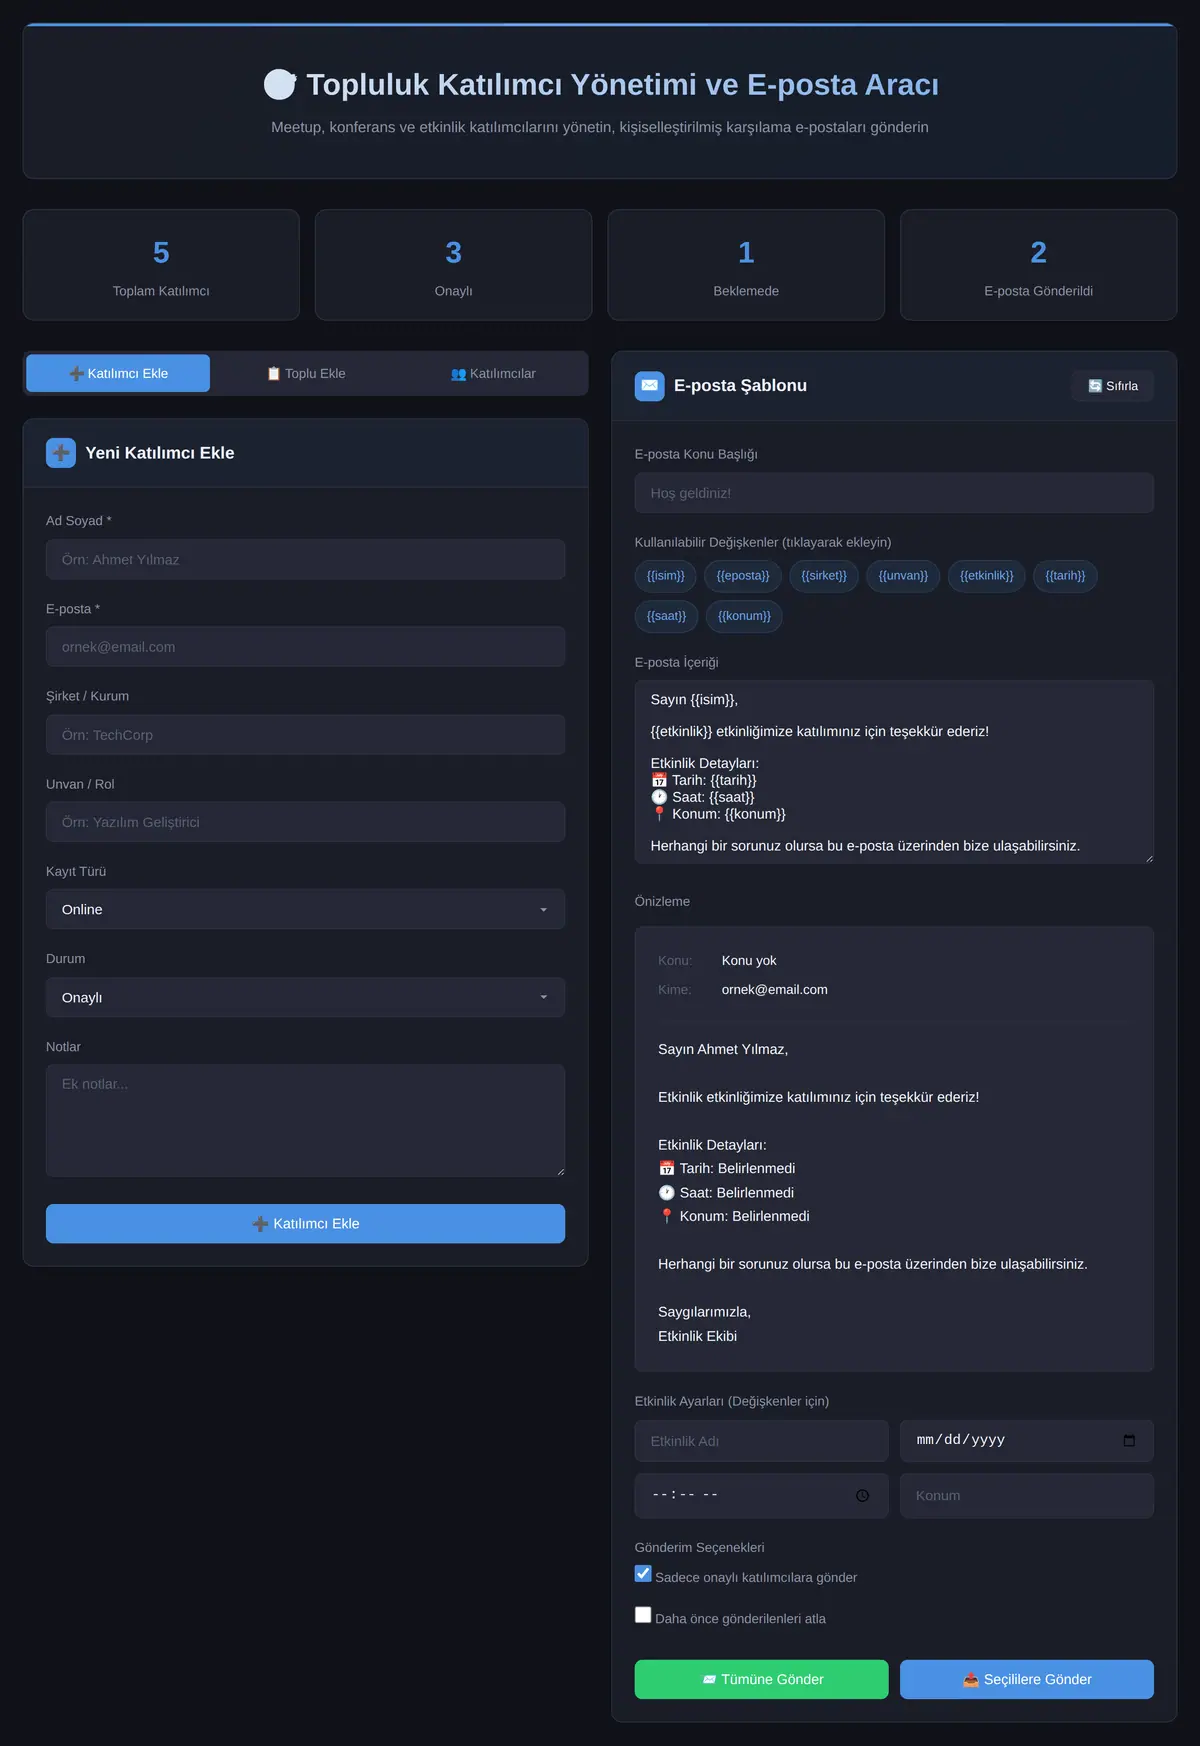Focus the E-posta Konu Başlığı field
Viewport: 1200px width, 1746px height.
(894, 493)
